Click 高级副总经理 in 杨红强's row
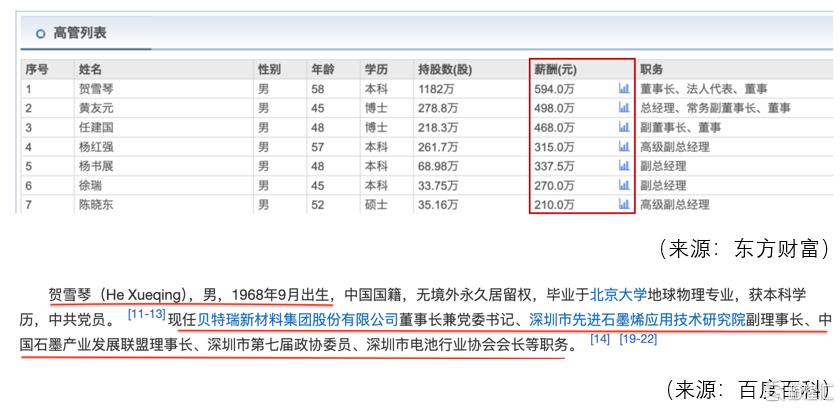 tap(674, 147)
